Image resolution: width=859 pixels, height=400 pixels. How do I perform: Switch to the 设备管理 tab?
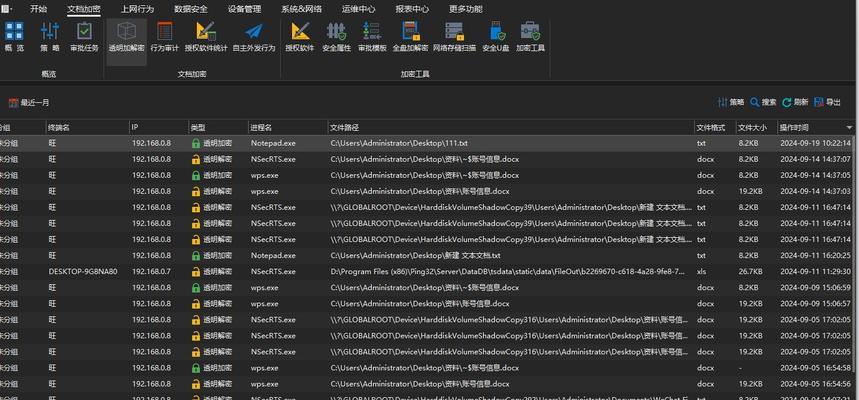244,9
